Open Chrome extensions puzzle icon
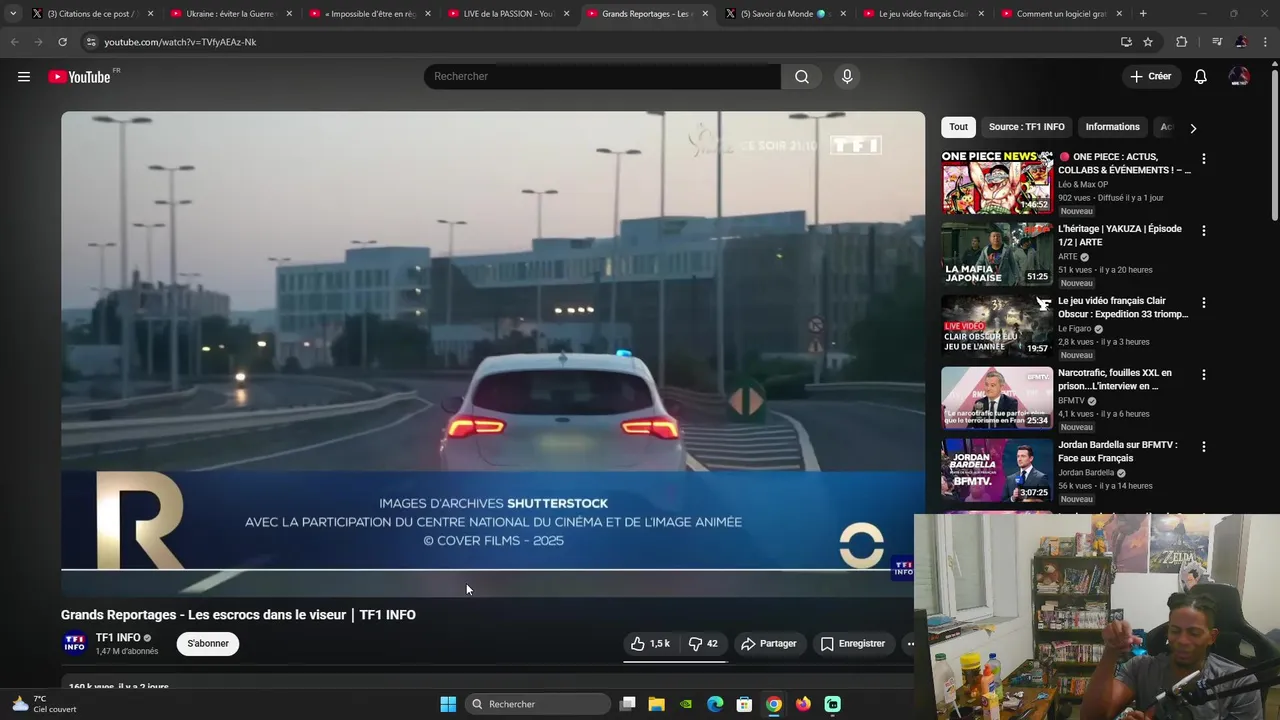Viewport: 1280px width, 720px height. click(x=1182, y=42)
